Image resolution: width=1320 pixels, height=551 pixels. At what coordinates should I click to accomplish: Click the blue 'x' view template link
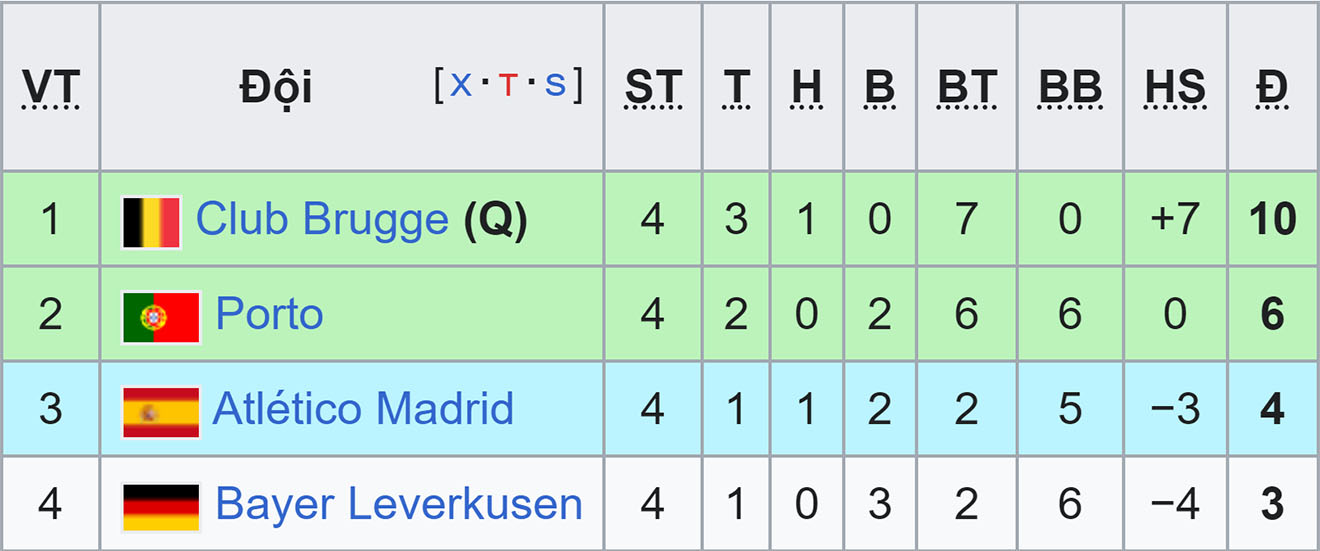(461, 85)
